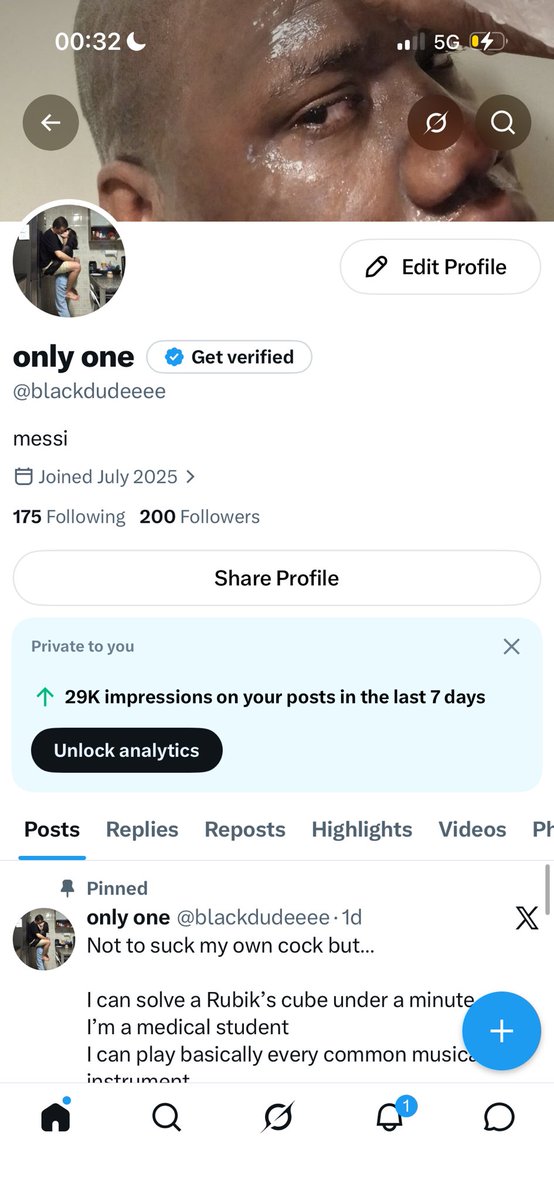Image resolution: width=554 pixels, height=1200 pixels.
Task: Tap Share Profile button
Action: point(277,578)
